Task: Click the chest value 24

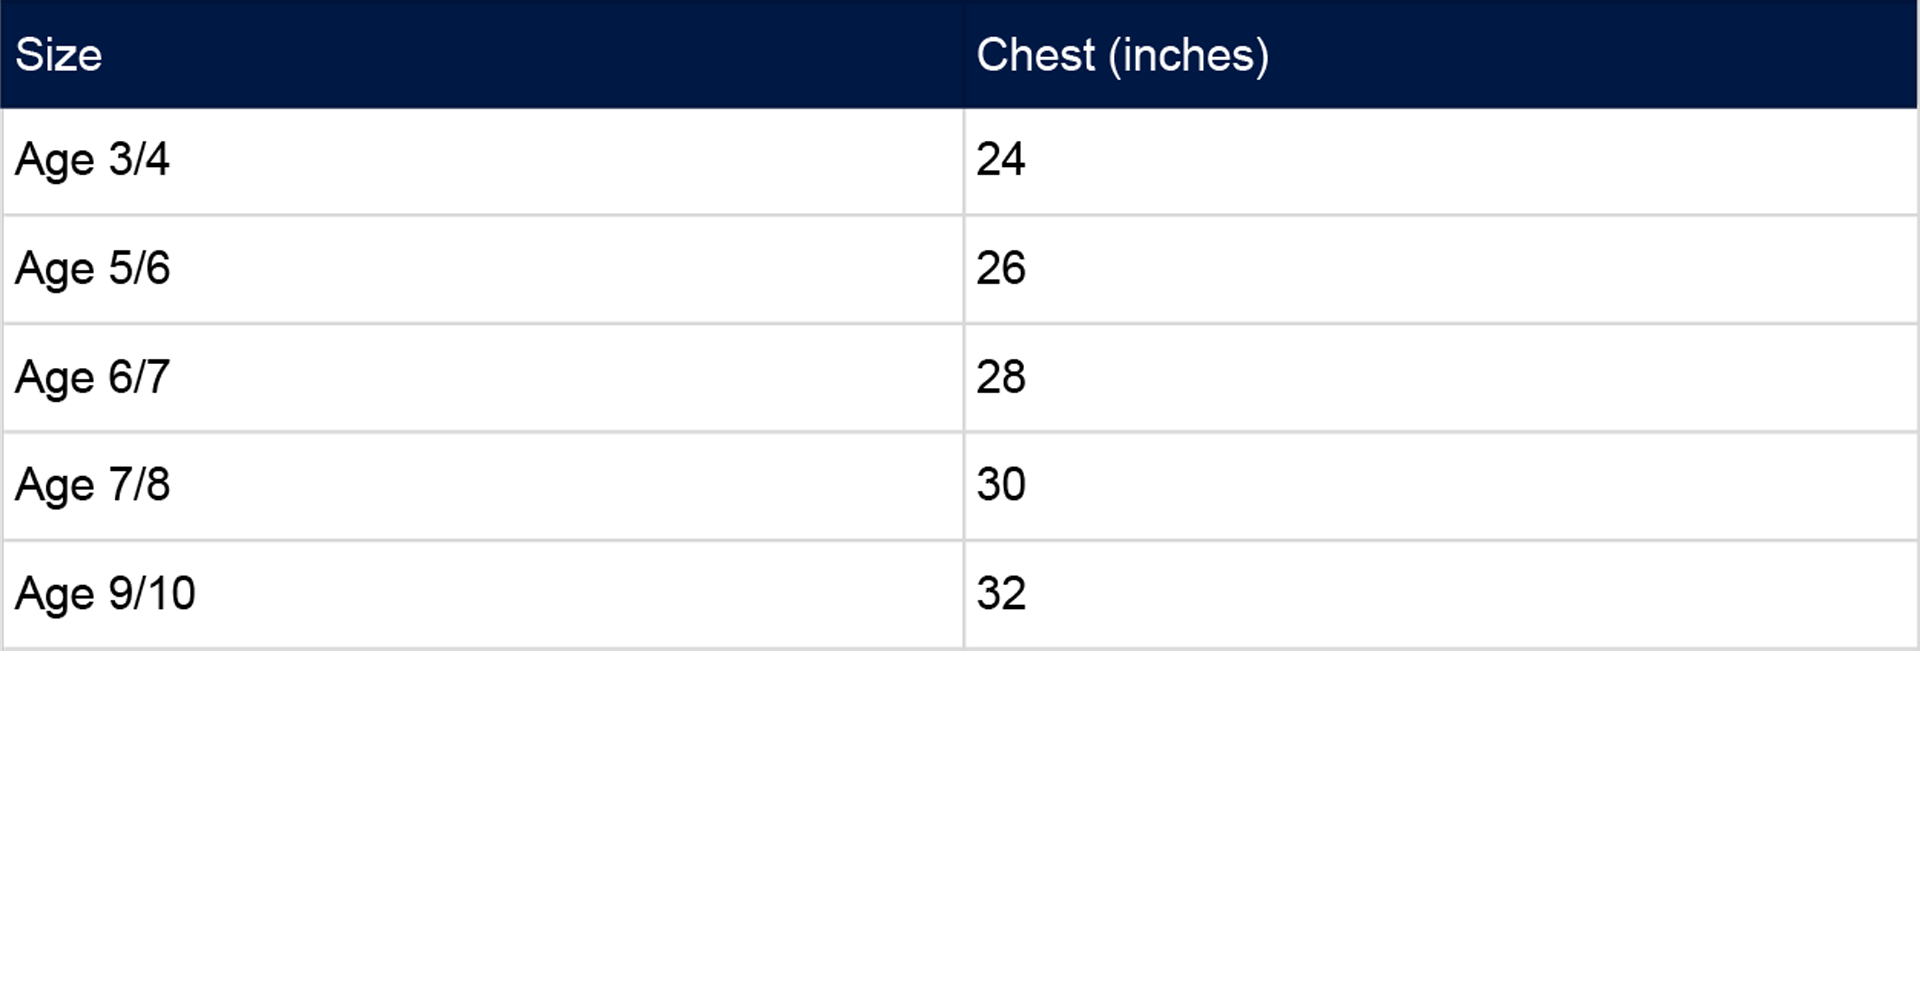Action: tap(1001, 159)
